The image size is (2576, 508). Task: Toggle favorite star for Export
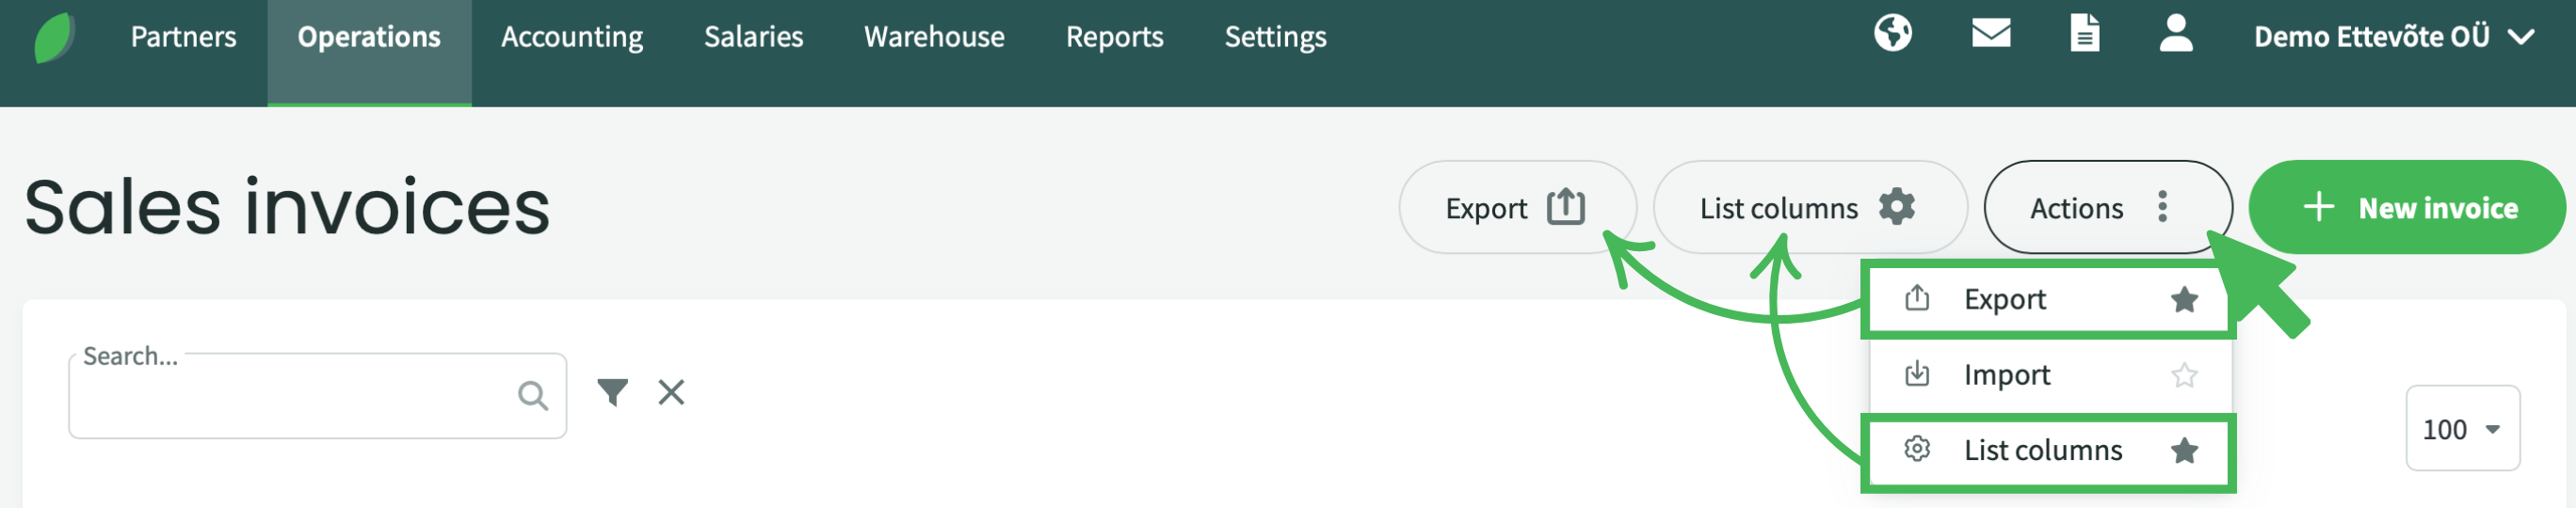pos(2184,300)
